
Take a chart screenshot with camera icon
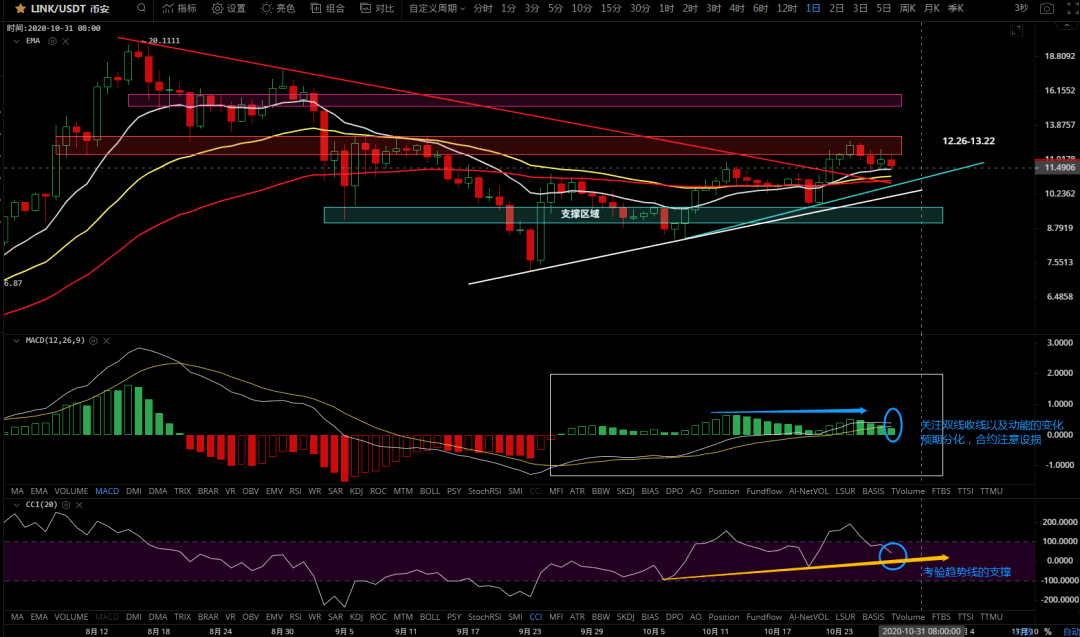pos(1046,8)
